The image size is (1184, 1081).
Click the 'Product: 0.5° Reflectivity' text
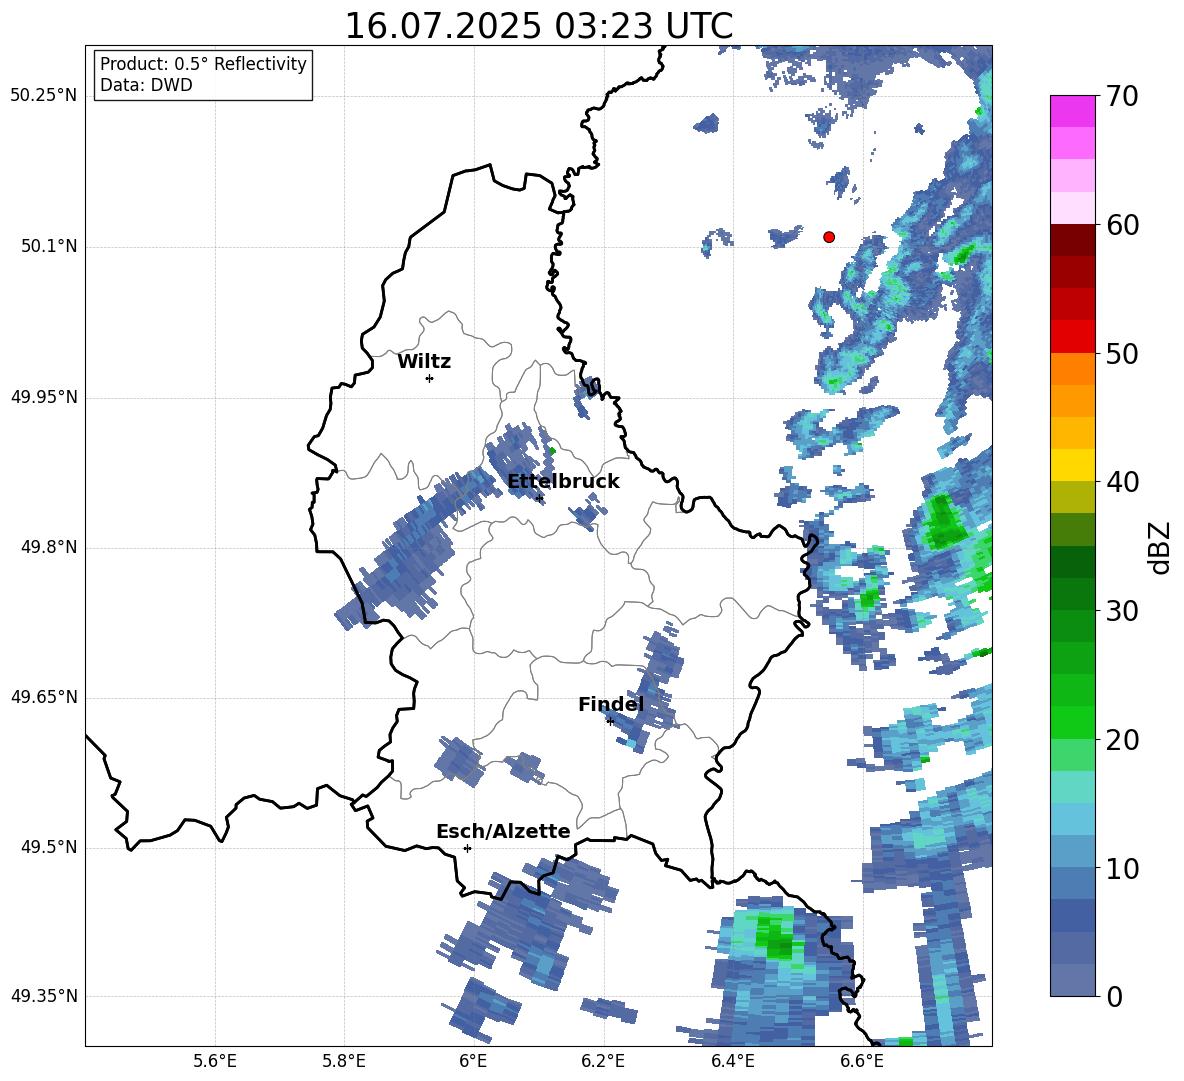[x=203, y=64]
